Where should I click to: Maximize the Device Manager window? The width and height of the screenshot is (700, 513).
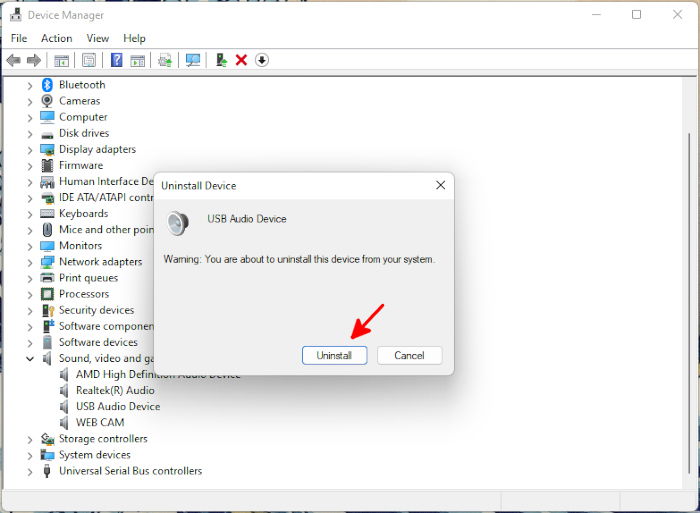(x=637, y=15)
